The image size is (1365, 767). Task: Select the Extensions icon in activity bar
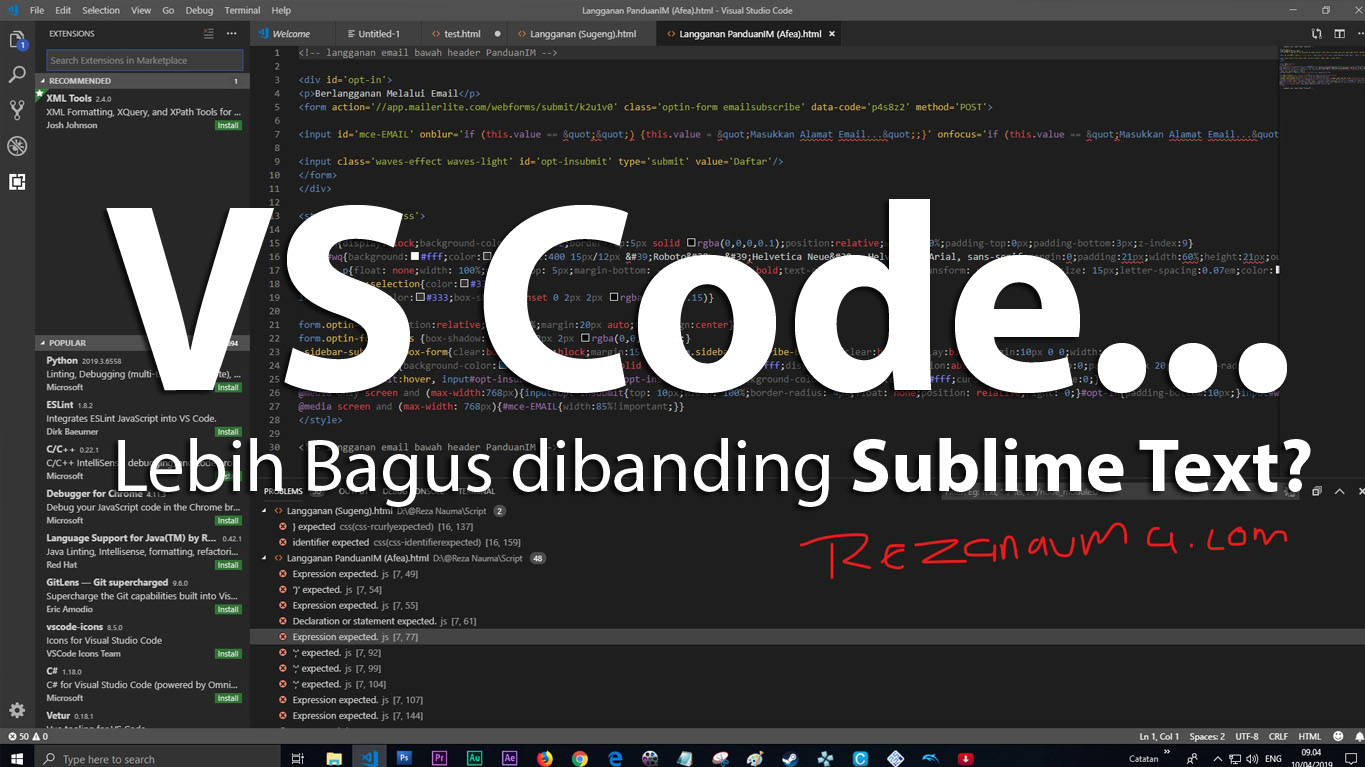coord(17,182)
